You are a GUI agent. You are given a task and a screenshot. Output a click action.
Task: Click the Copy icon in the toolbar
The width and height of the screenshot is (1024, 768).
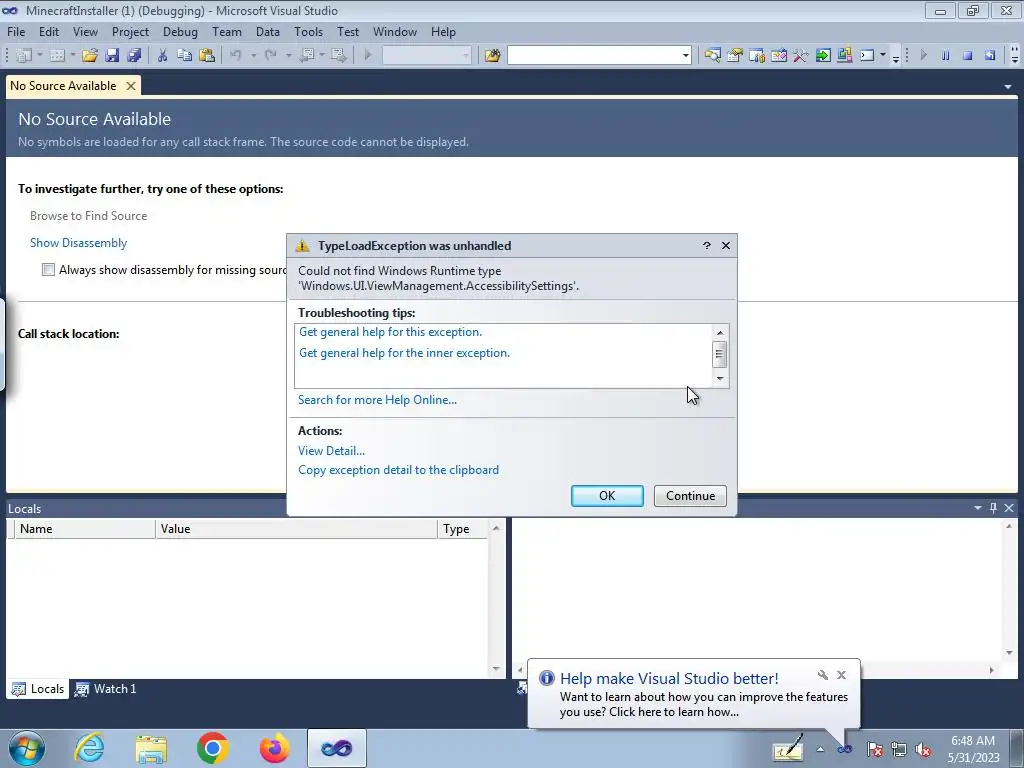click(184, 56)
